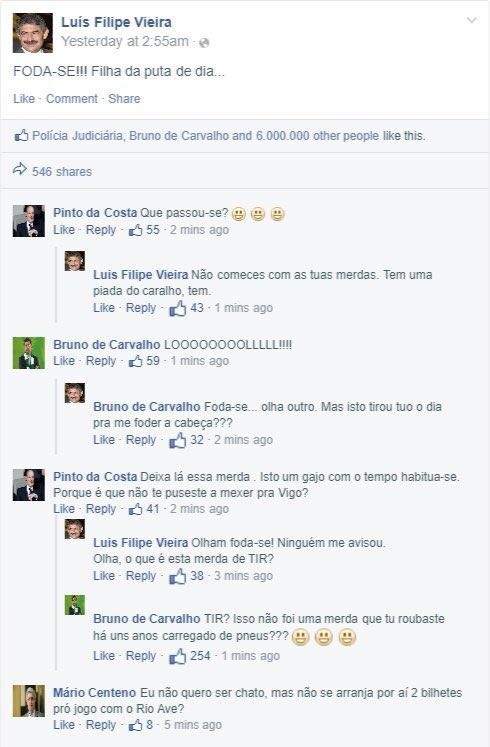
Task: Click the thumbs-up icon showing 59 likes
Action: pyautogui.click(x=136, y=361)
